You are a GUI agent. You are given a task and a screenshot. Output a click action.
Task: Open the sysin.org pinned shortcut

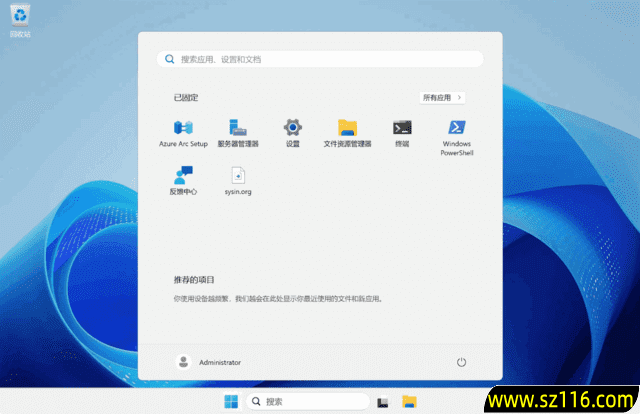(x=238, y=176)
